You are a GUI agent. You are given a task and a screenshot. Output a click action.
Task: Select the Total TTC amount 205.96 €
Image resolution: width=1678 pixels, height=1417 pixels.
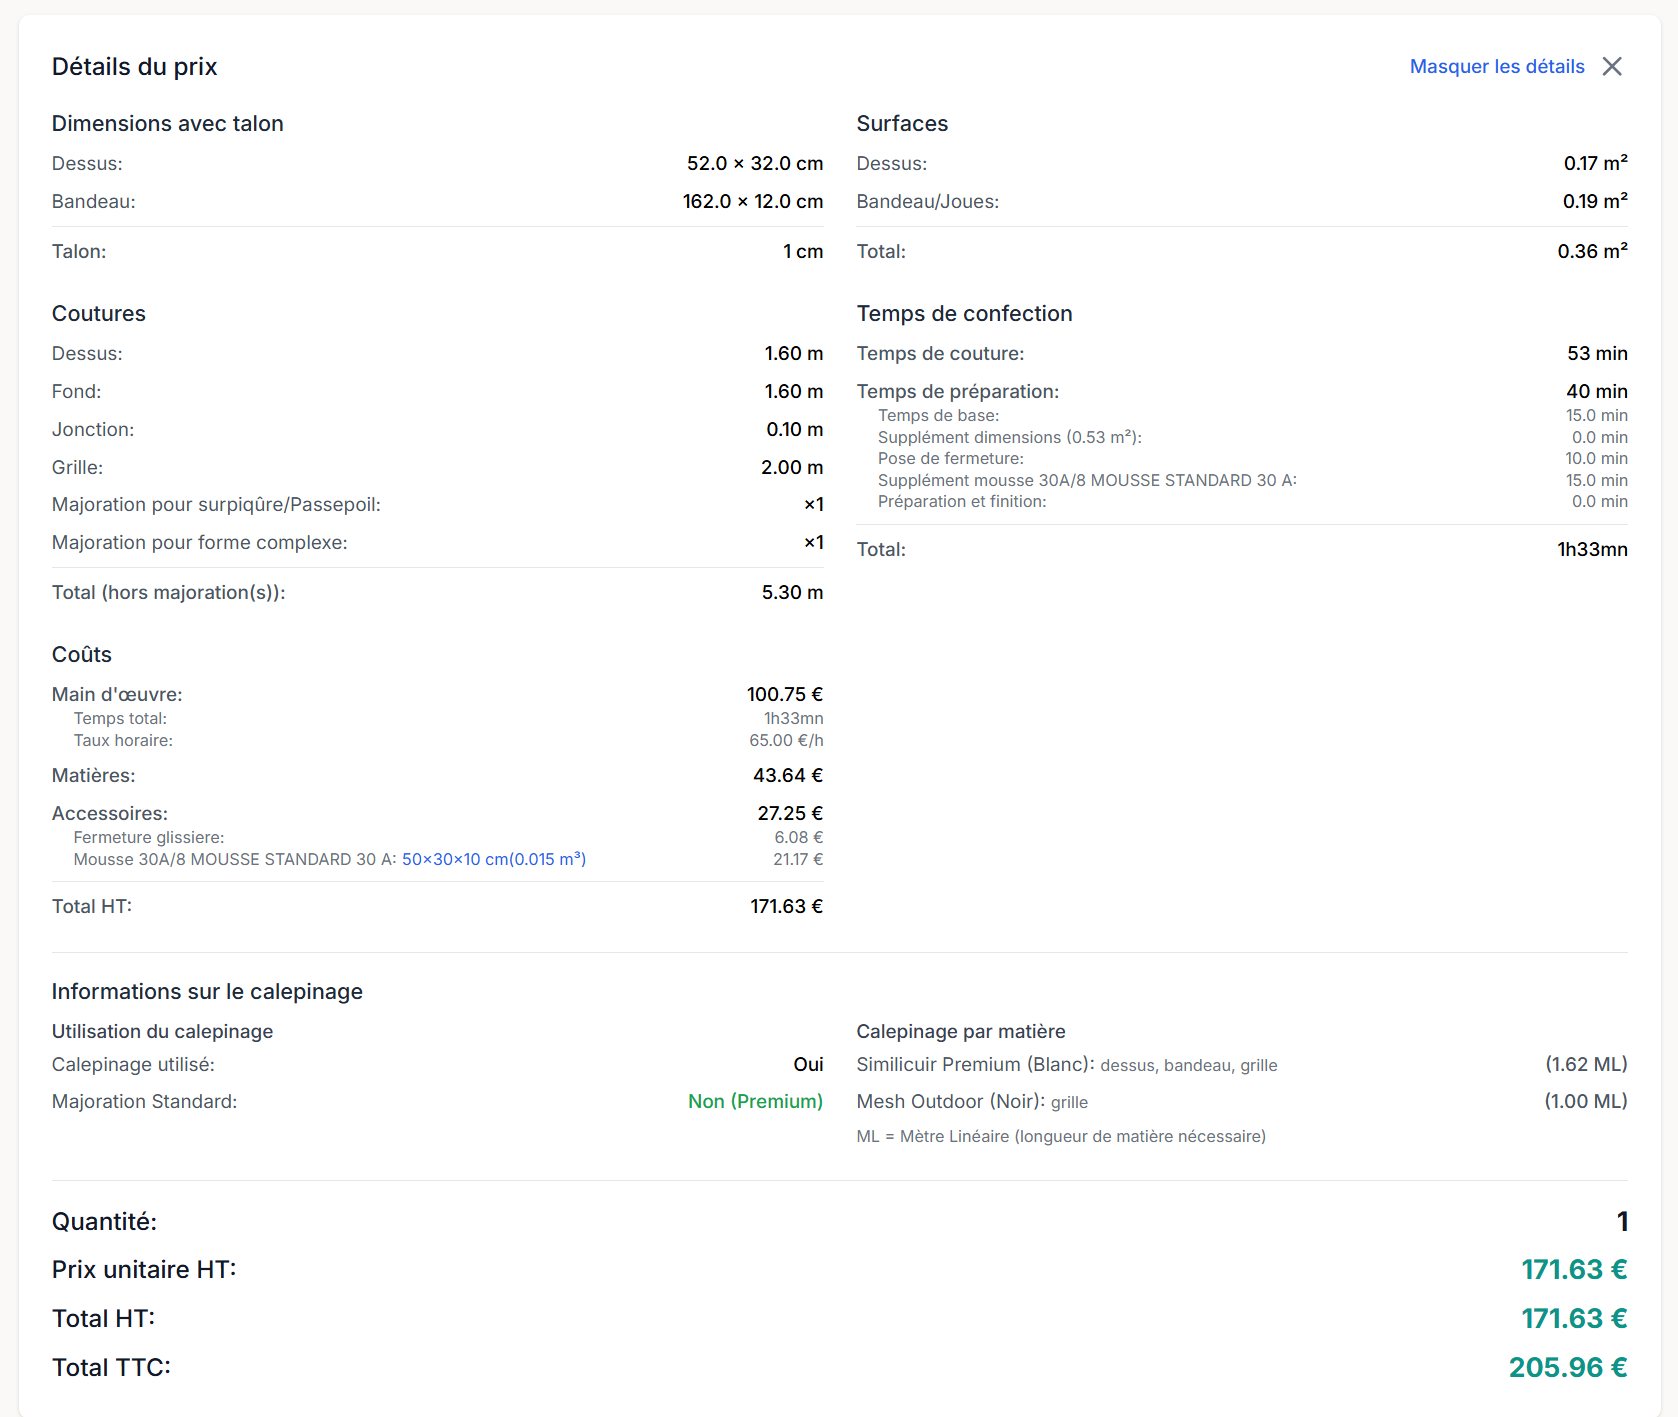click(x=1567, y=1367)
